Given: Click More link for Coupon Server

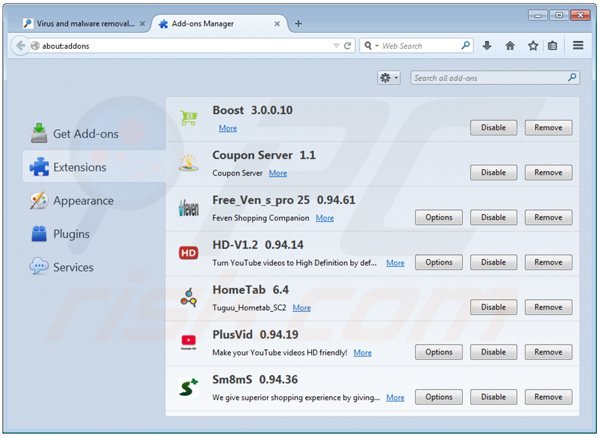Looking at the screenshot, I should 278,173.
